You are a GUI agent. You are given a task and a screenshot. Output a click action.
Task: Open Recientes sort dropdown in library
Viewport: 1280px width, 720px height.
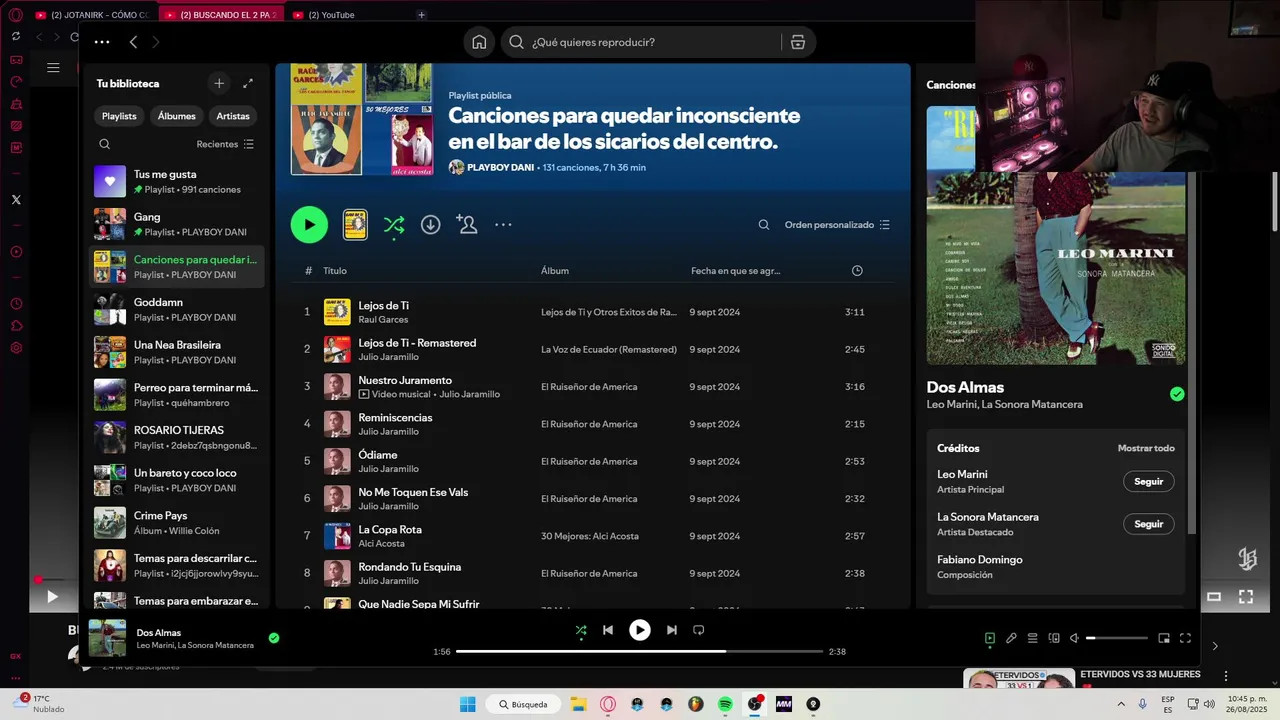(x=225, y=144)
